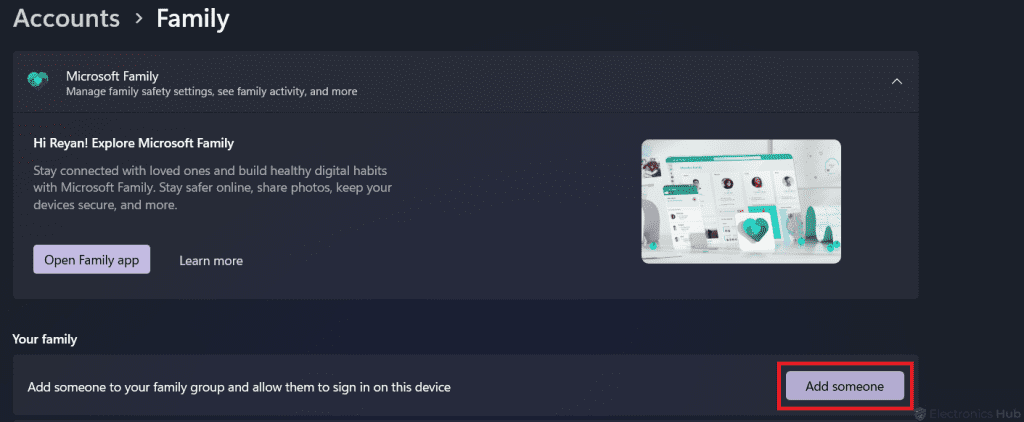Click the Family page title
This screenshot has width=1024, height=422.
(192, 18)
